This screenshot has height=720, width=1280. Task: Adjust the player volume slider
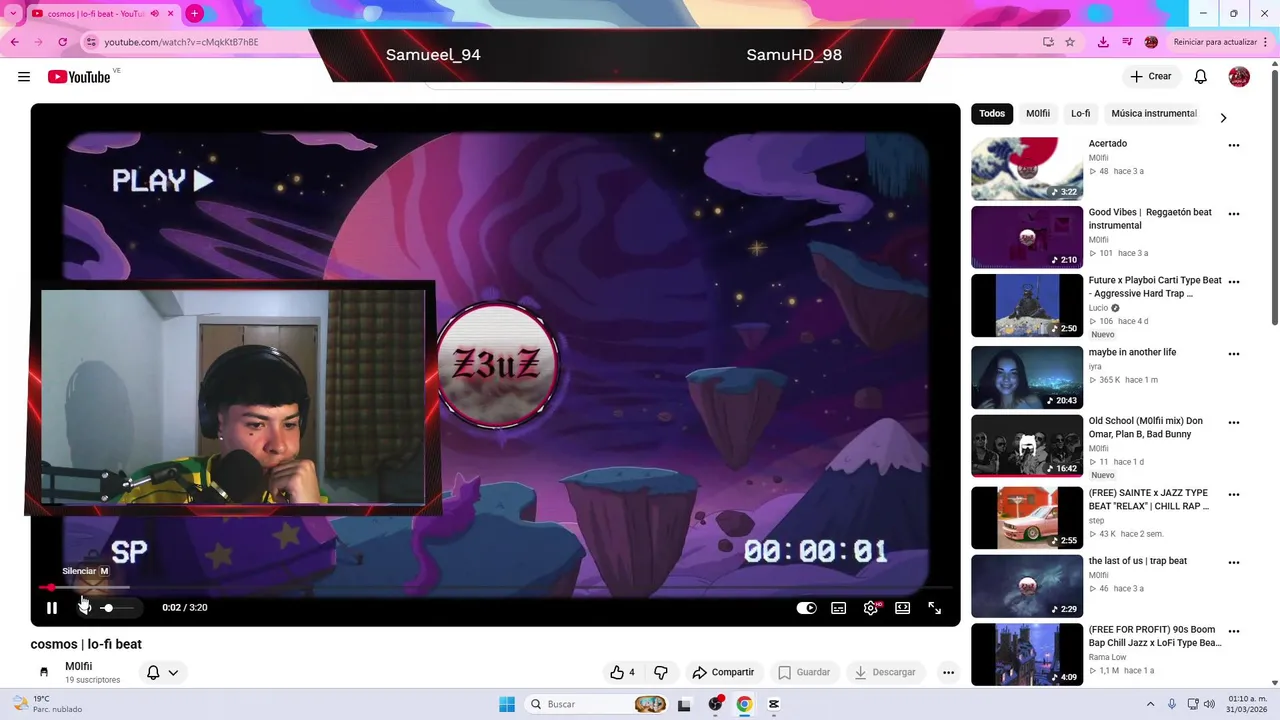click(x=118, y=608)
